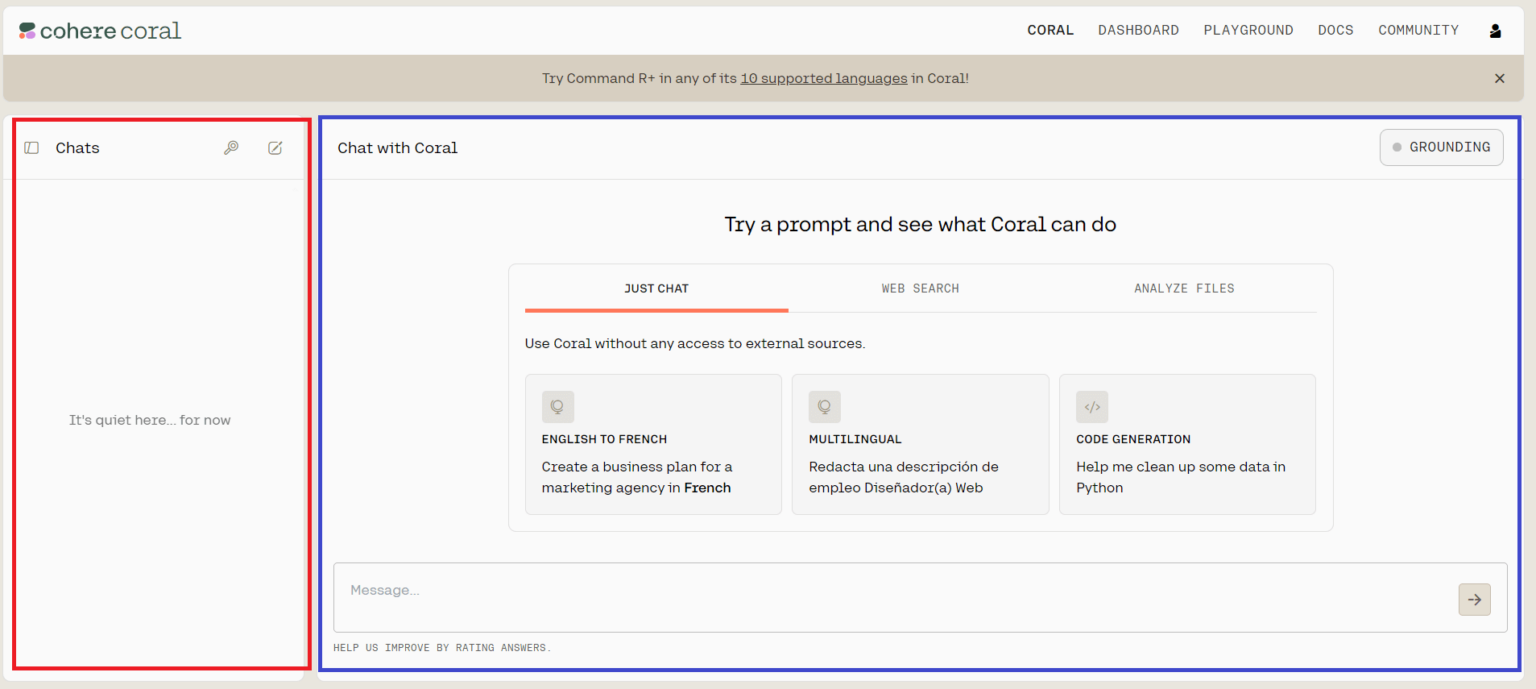
Task: Start a new chat with compose icon
Action: pyautogui.click(x=275, y=148)
